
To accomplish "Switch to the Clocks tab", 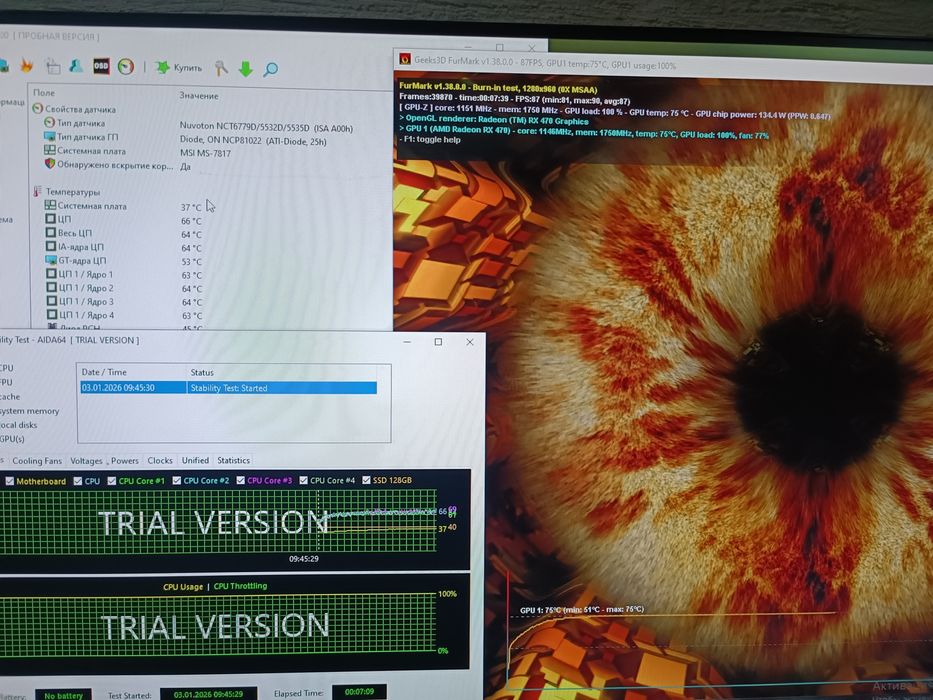I will (160, 460).
